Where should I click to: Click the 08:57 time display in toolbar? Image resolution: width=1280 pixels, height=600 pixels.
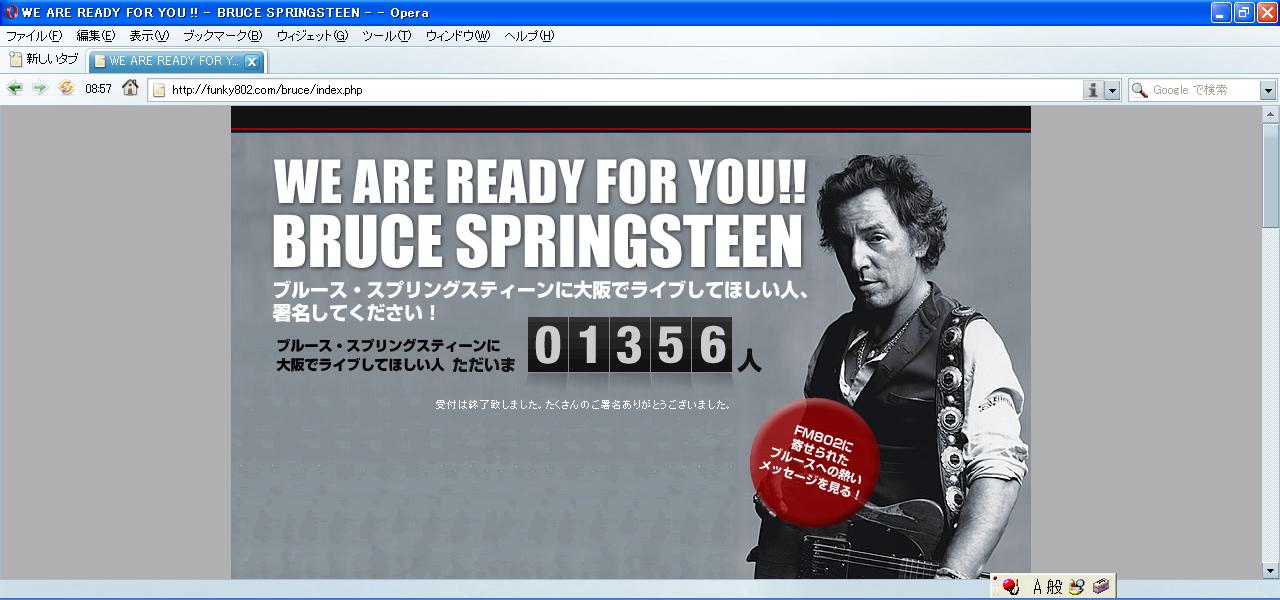98,89
